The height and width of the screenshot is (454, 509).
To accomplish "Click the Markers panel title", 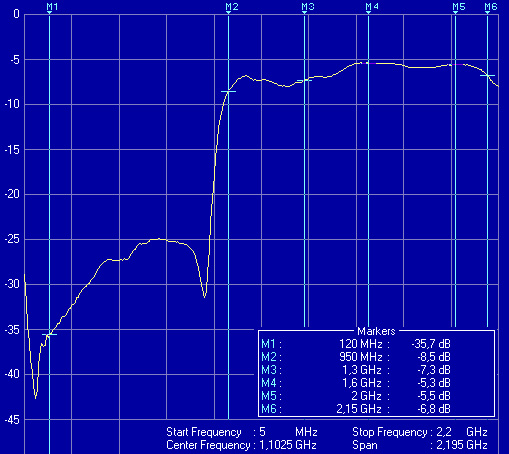I will click(x=376, y=331).
